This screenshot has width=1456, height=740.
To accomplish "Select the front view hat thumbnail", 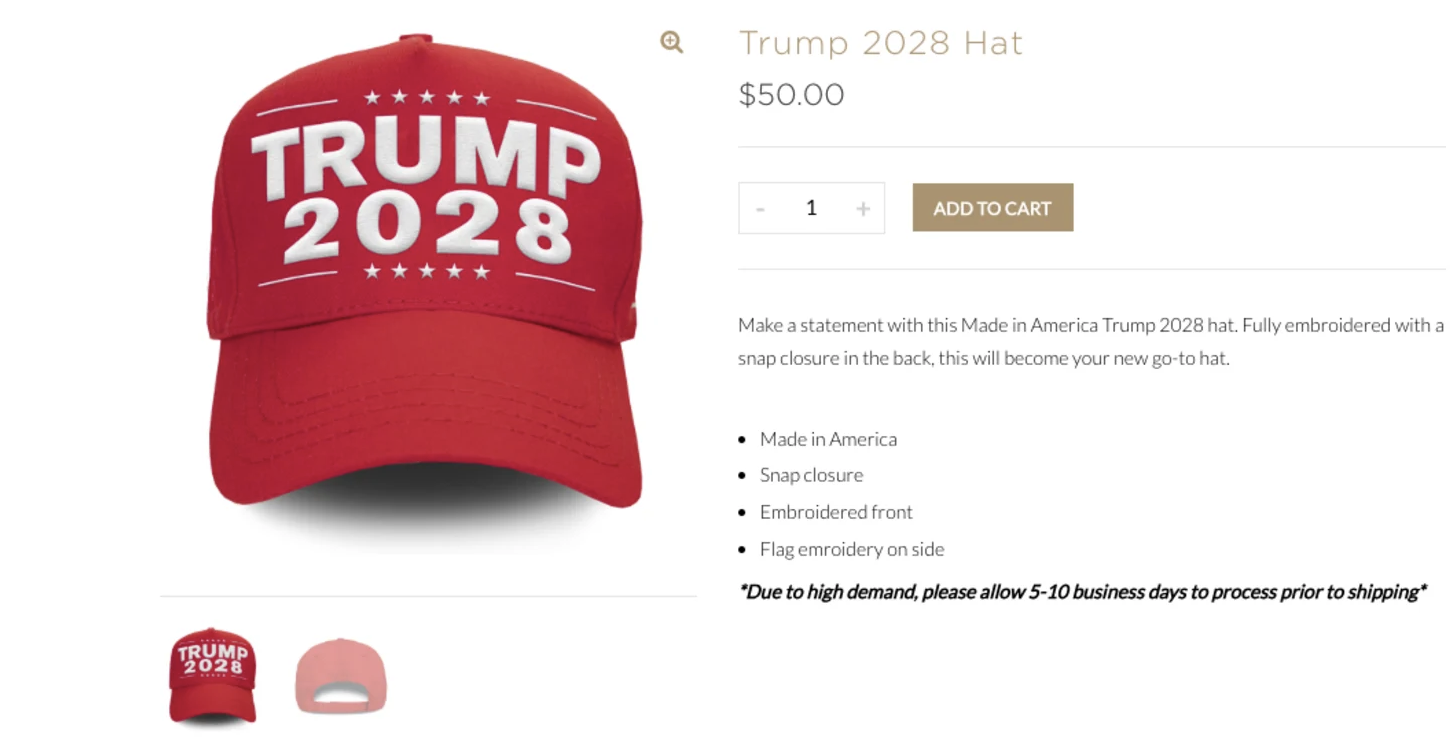I will point(212,675).
